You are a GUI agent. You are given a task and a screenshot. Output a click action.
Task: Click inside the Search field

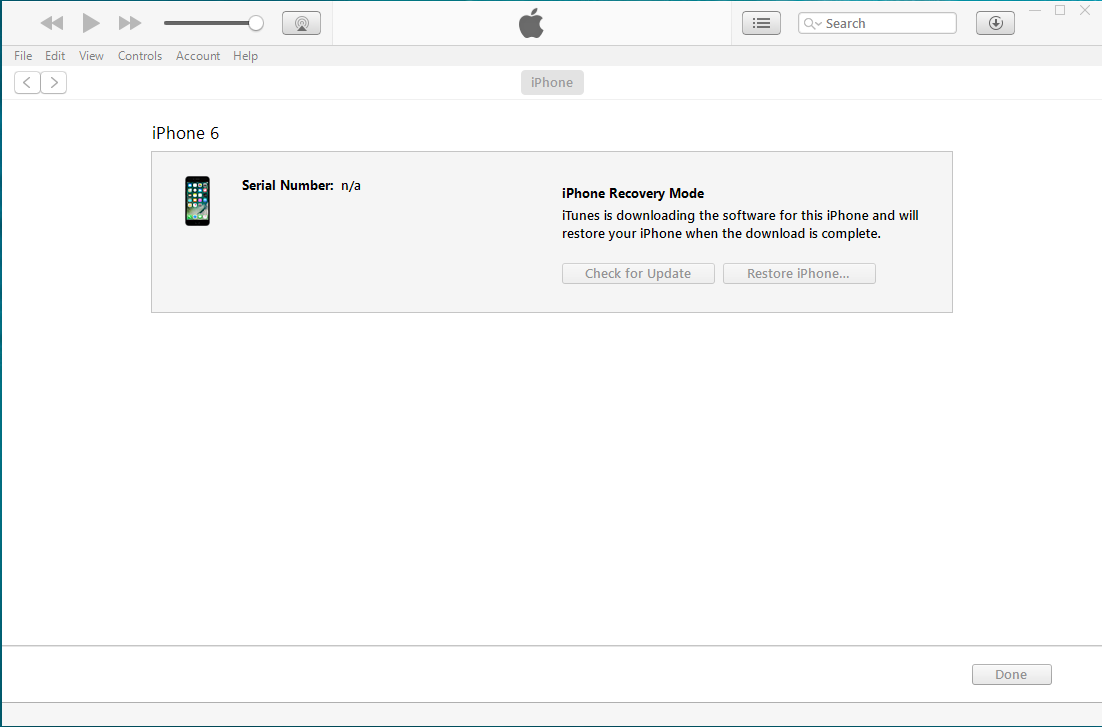tap(880, 22)
